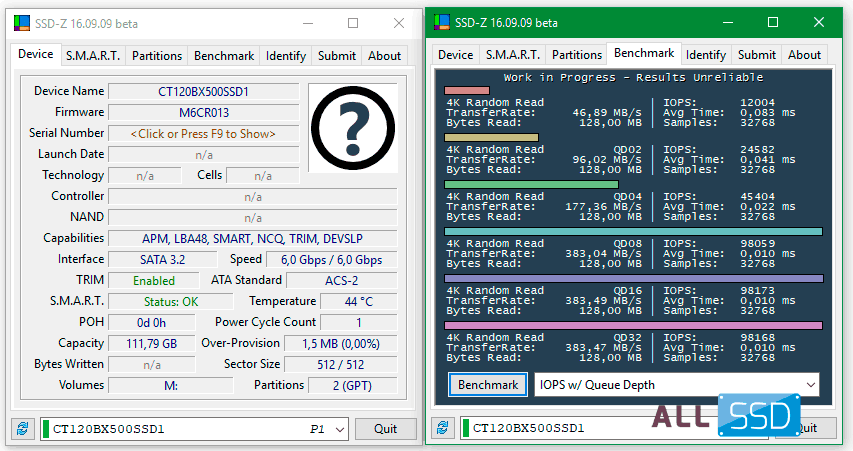This screenshot has height=451, width=853.
Task: Select the Benchmark tab in left window
Action: (224, 56)
